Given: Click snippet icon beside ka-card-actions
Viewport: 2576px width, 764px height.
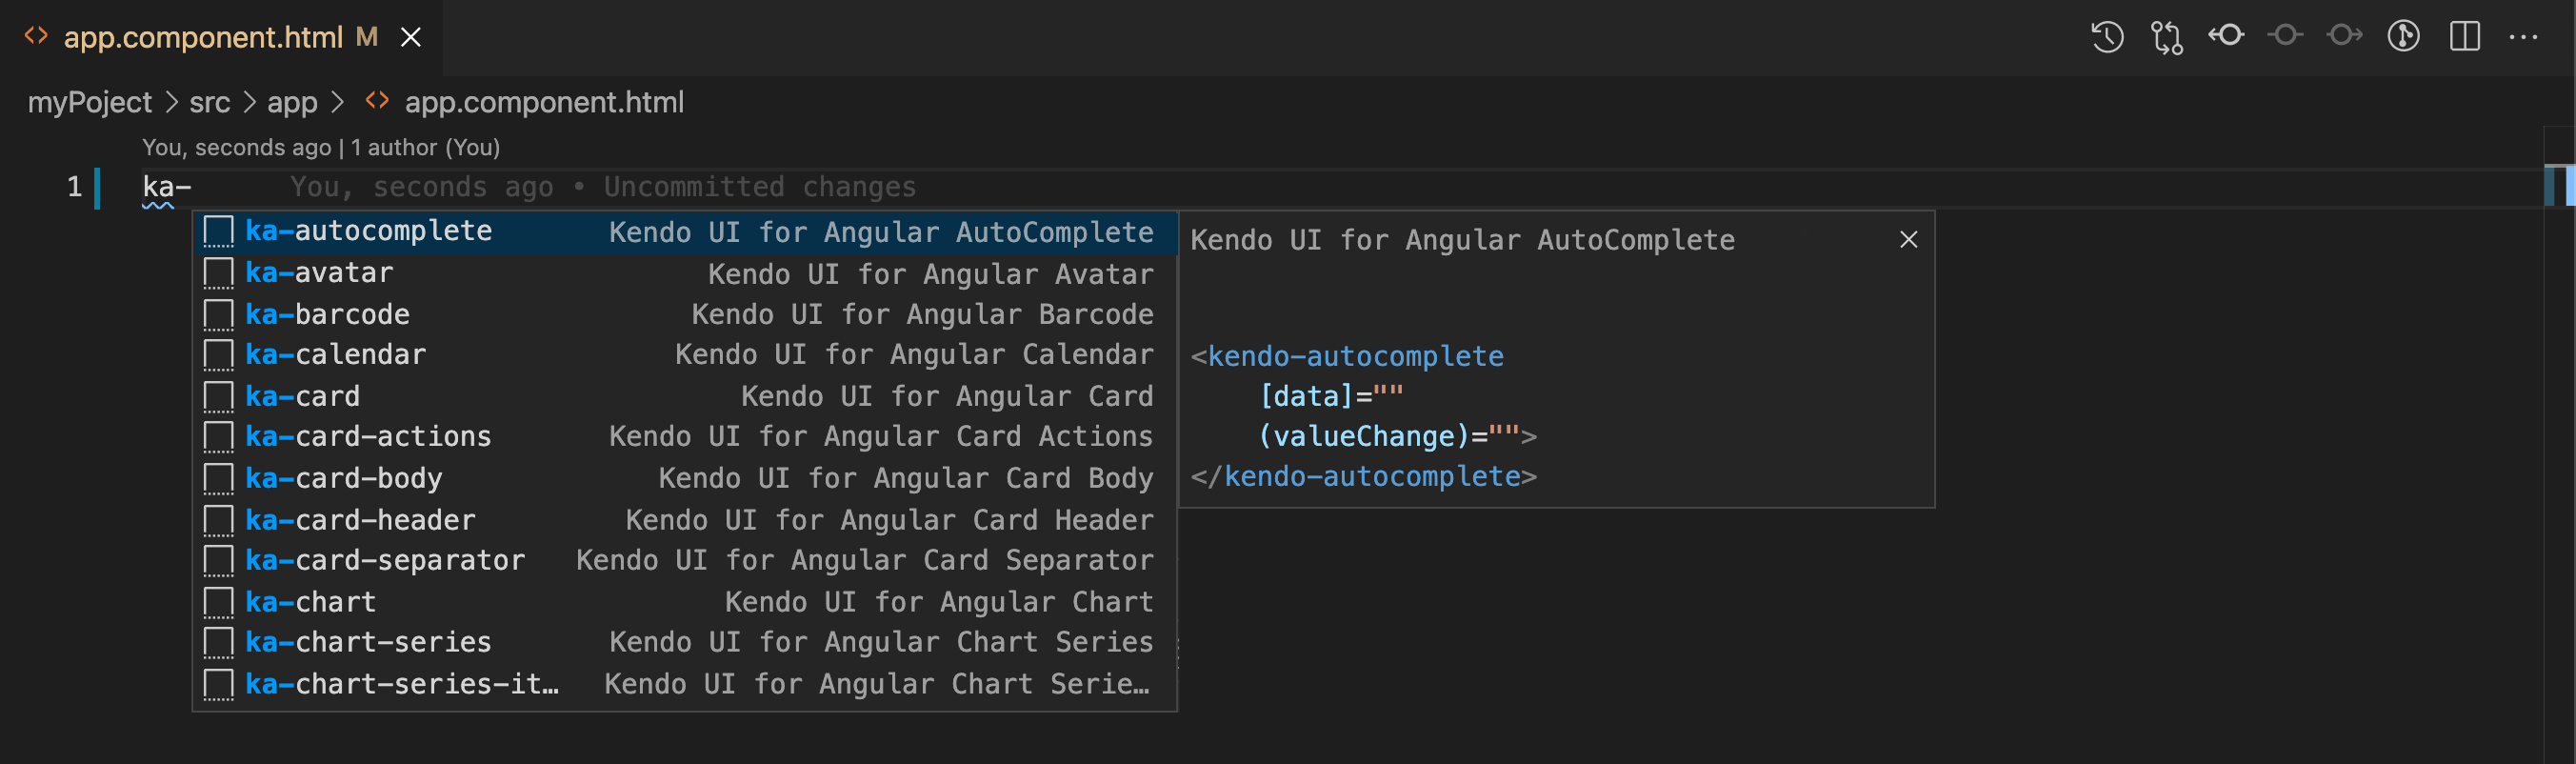Looking at the screenshot, I should [x=218, y=437].
